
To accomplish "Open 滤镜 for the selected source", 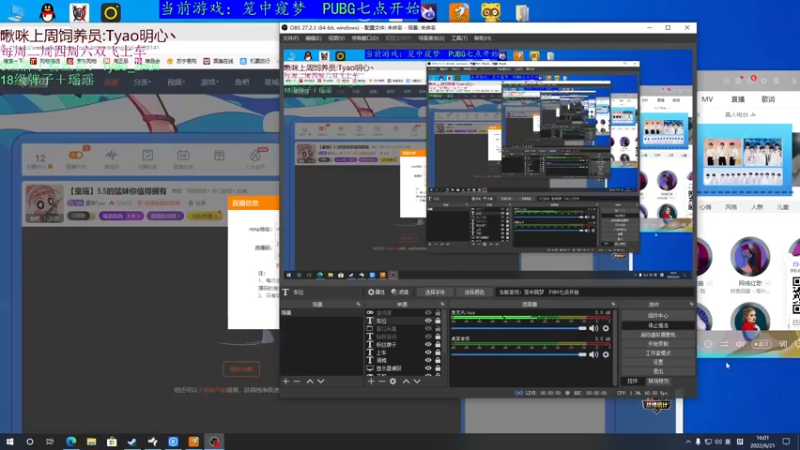I will pos(400,292).
